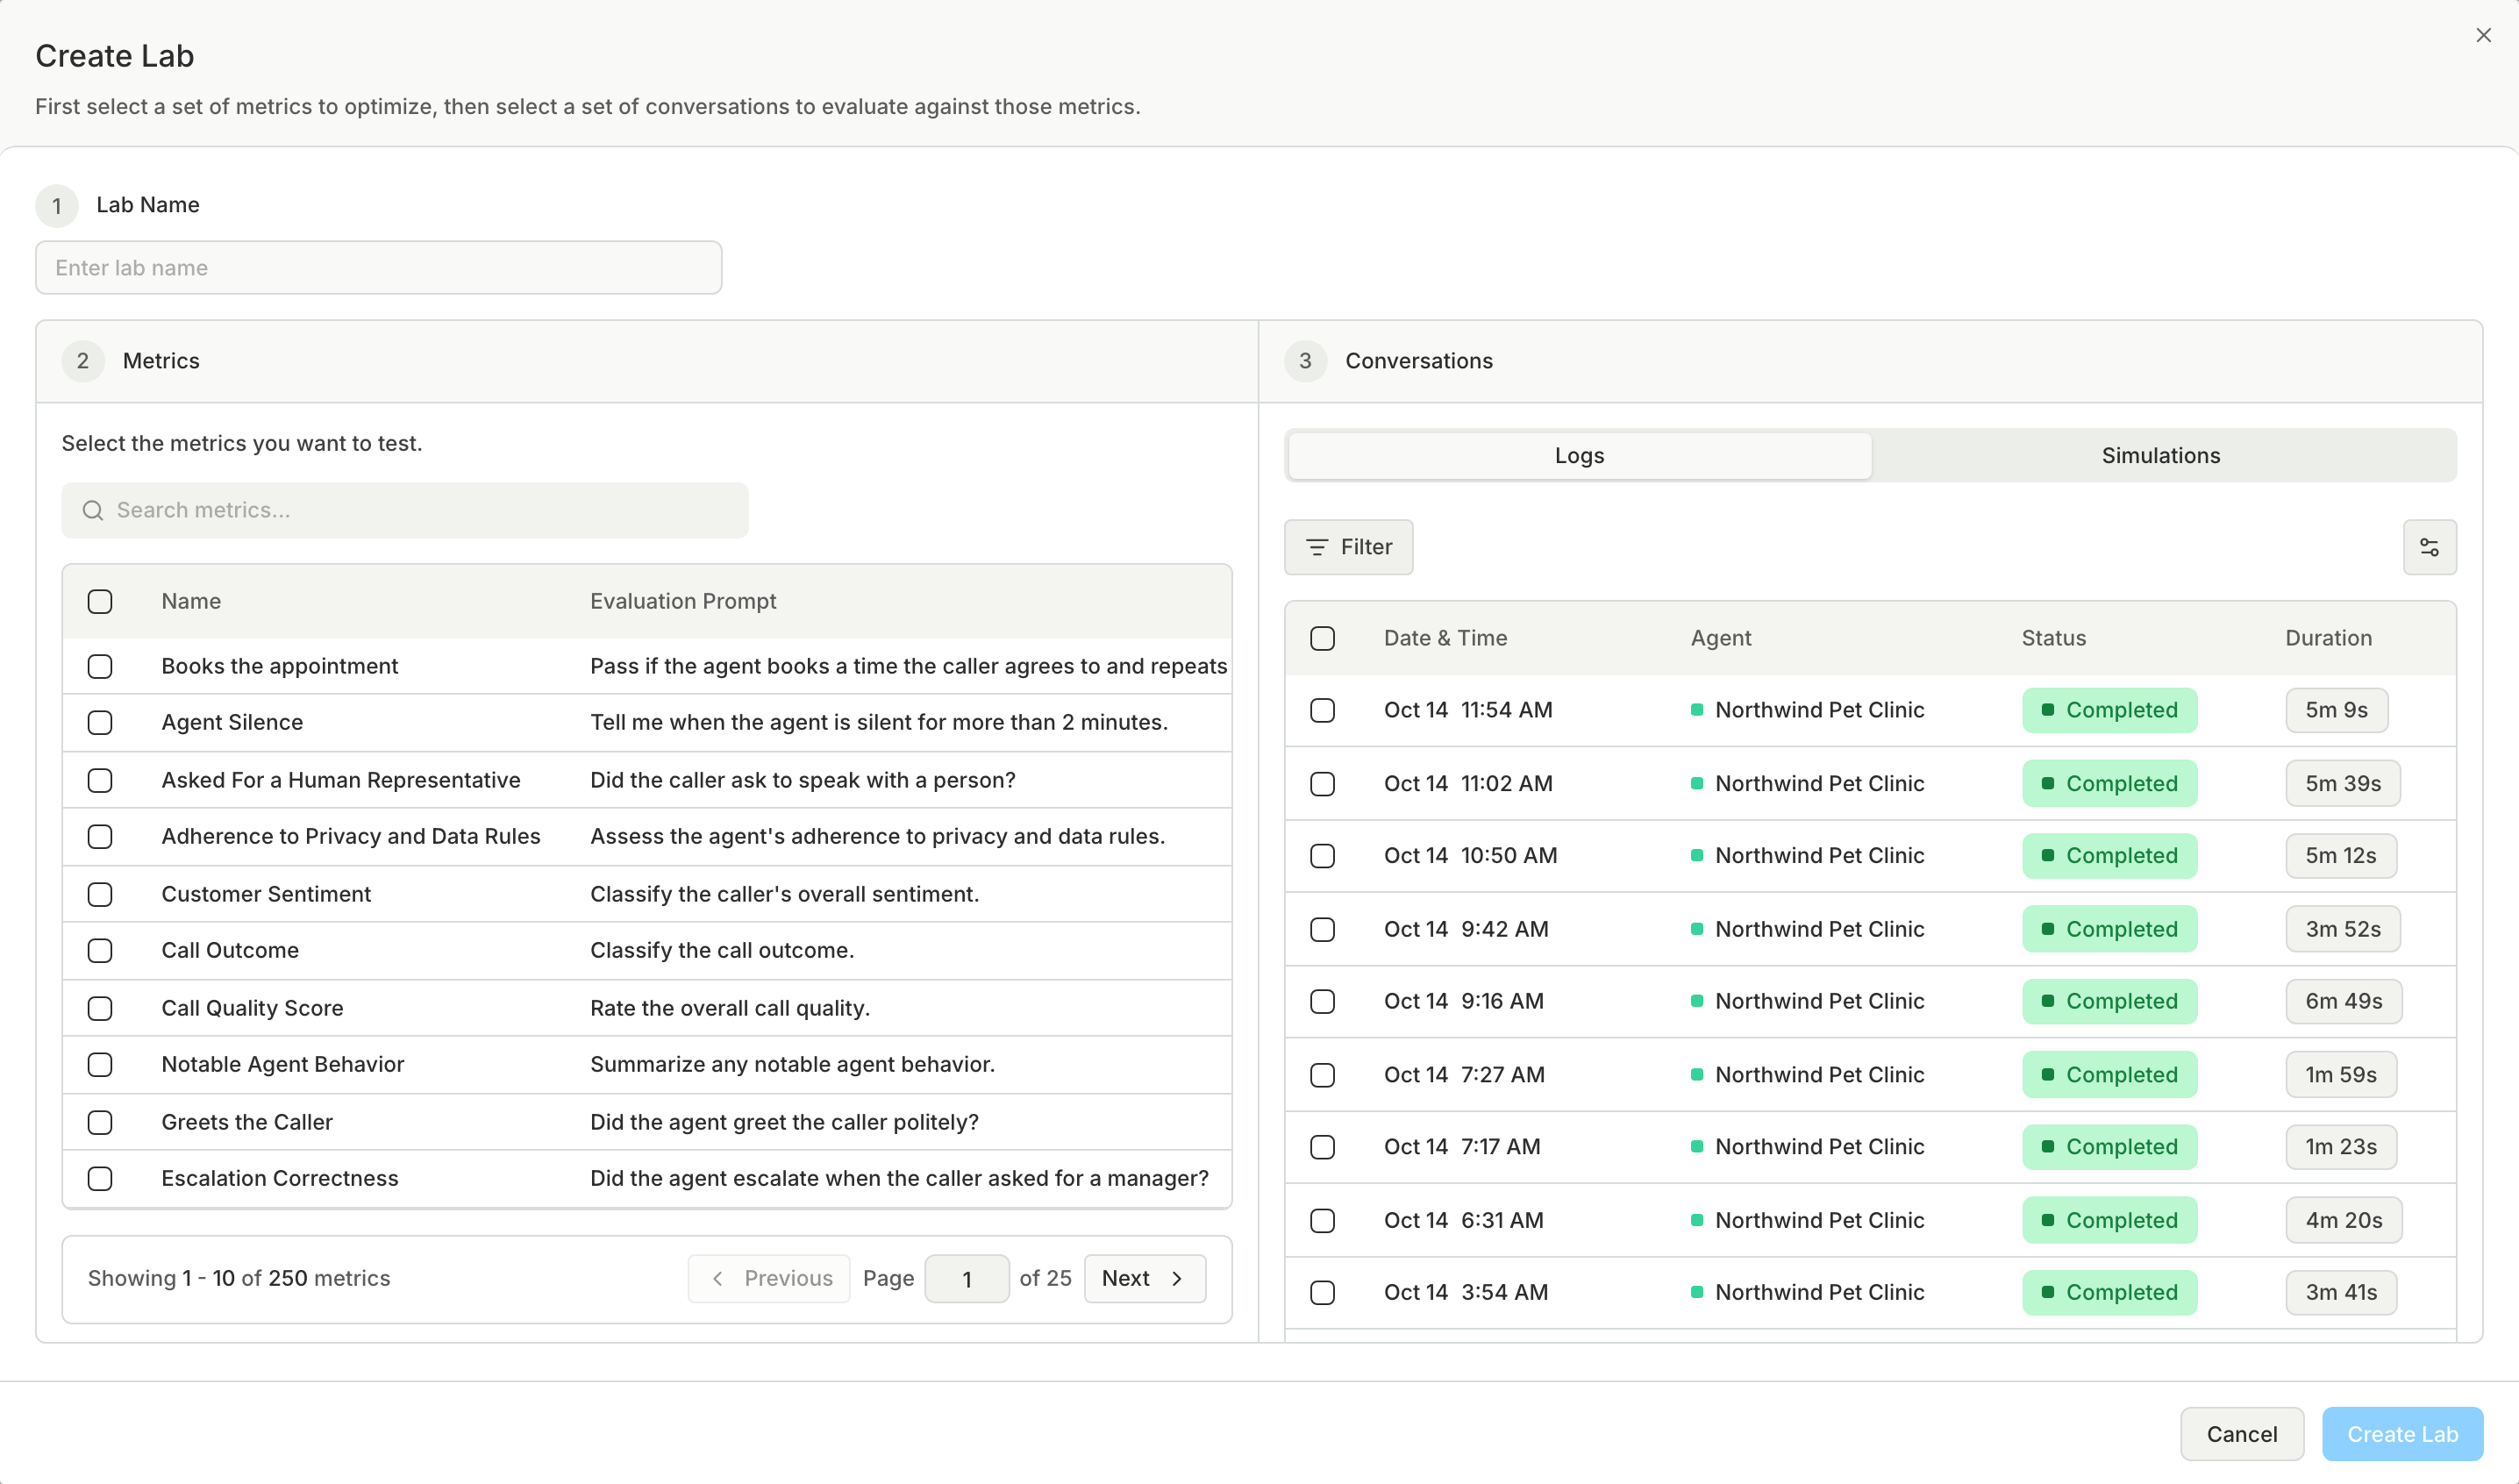Click the Date & Time column header

pyautogui.click(x=1445, y=638)
